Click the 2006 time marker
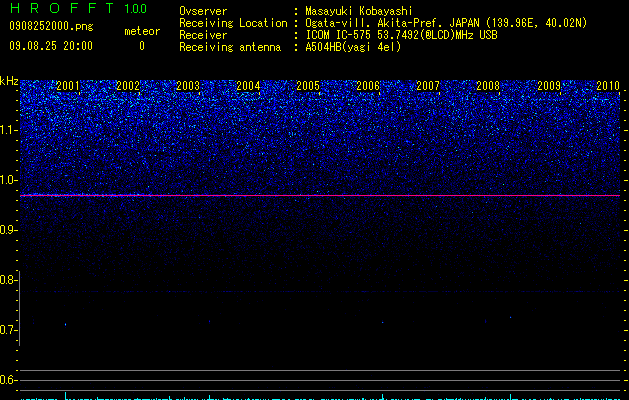The width and height of the screenshot is (629, 400). click(368, 85)
